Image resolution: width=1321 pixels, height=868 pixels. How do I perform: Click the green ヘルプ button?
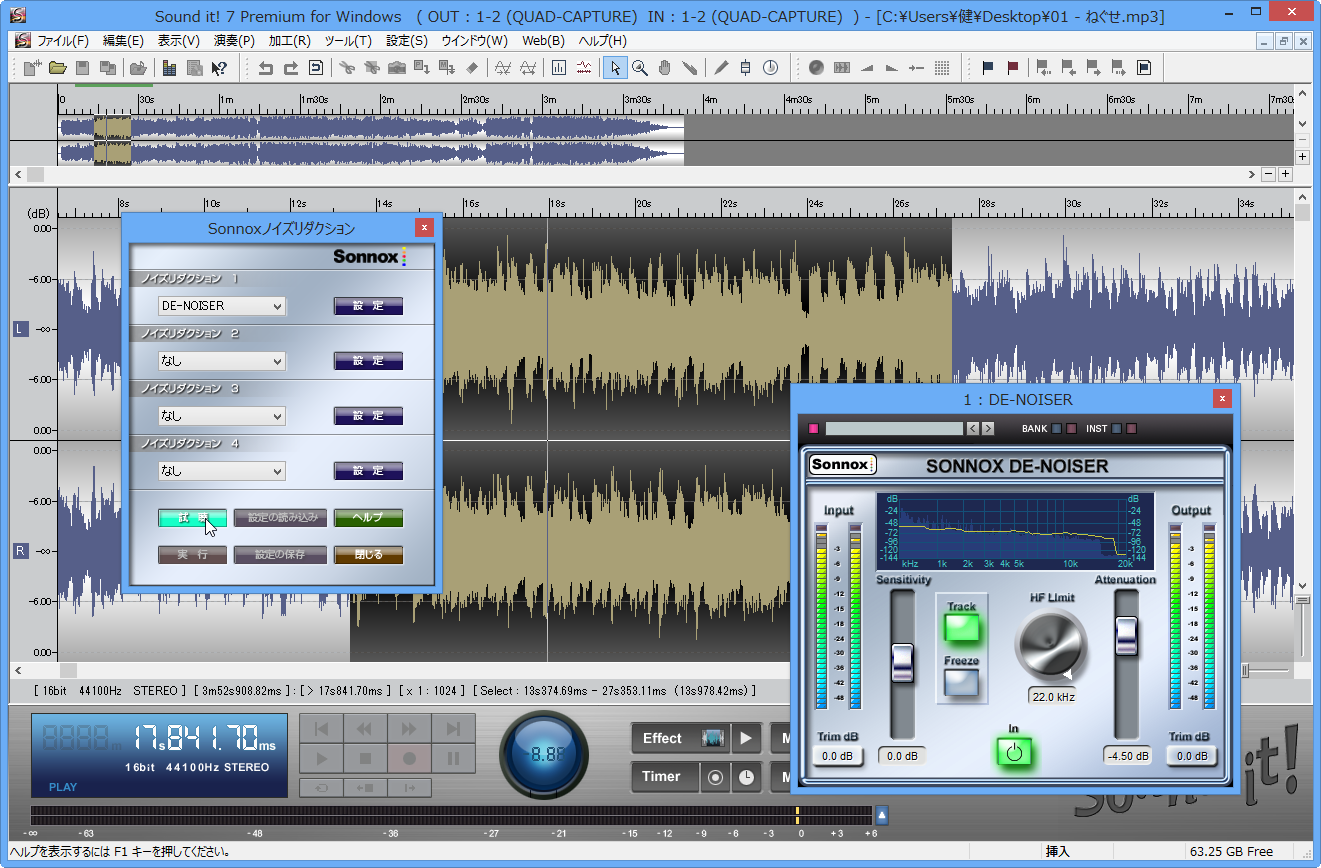pos(368,518)
